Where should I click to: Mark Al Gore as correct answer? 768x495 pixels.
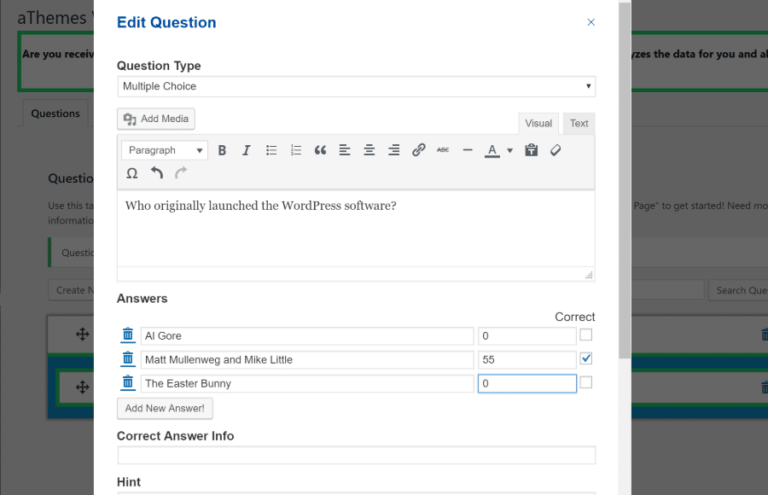586,335
